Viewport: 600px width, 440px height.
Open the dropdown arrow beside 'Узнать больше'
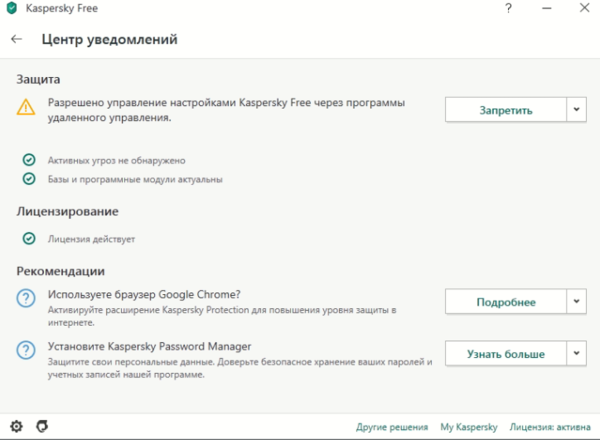[577, 353]
